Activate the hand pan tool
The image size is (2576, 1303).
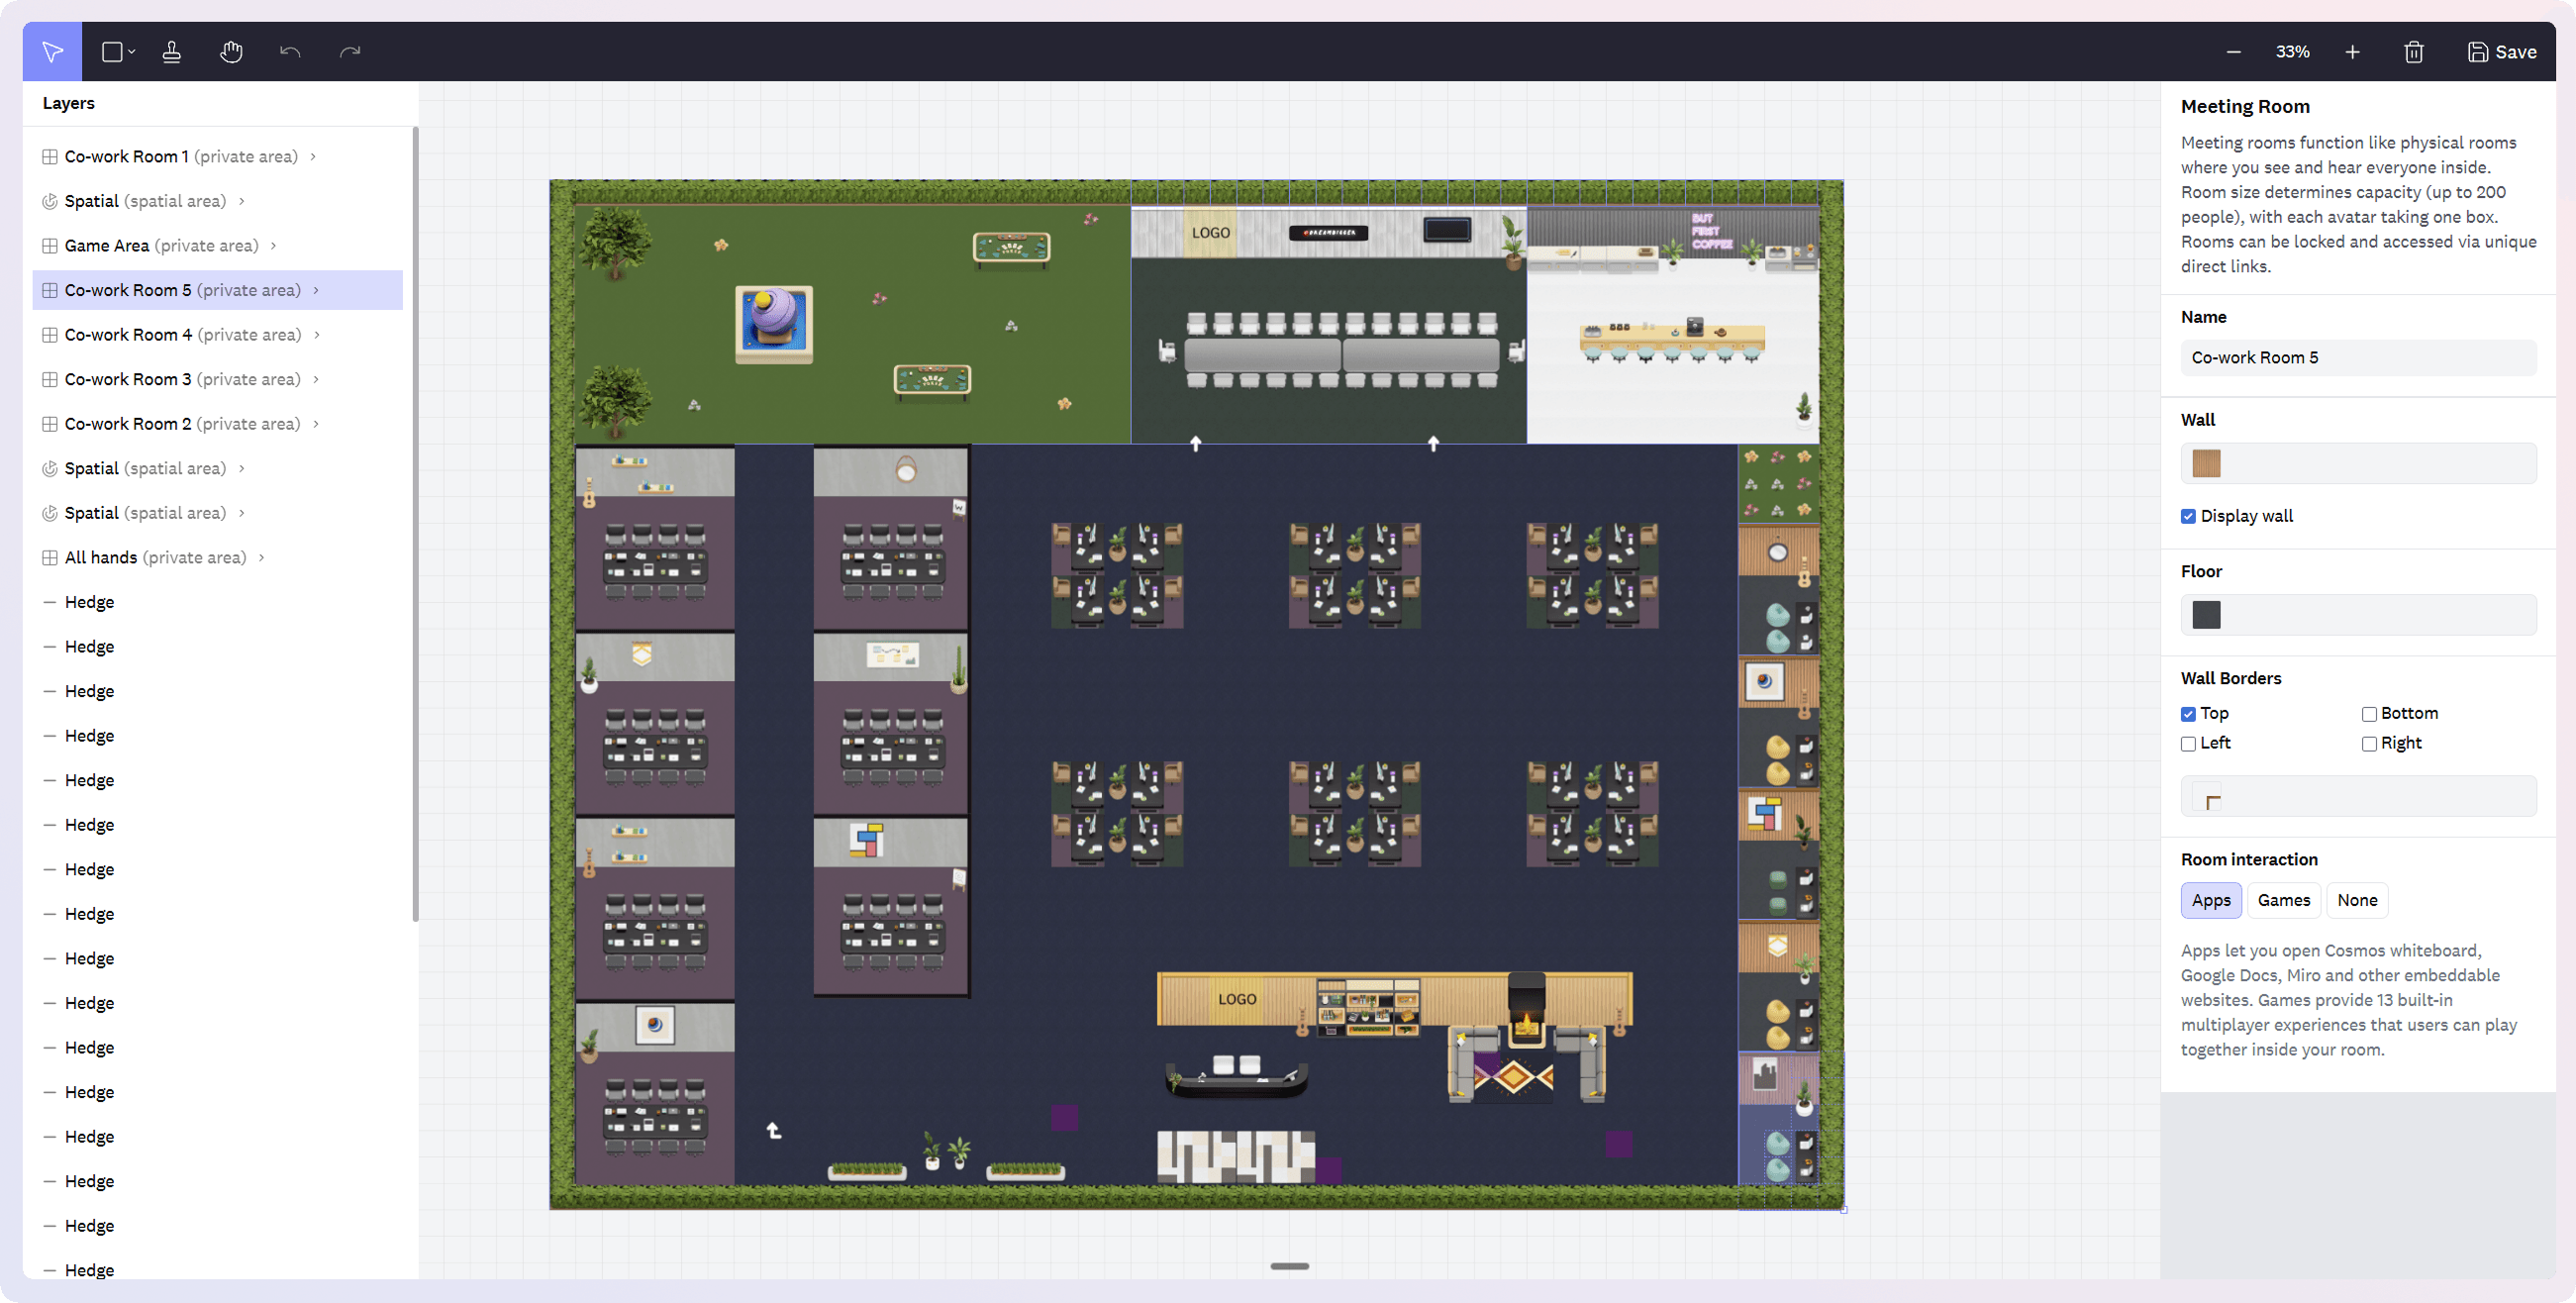[231, 52]
